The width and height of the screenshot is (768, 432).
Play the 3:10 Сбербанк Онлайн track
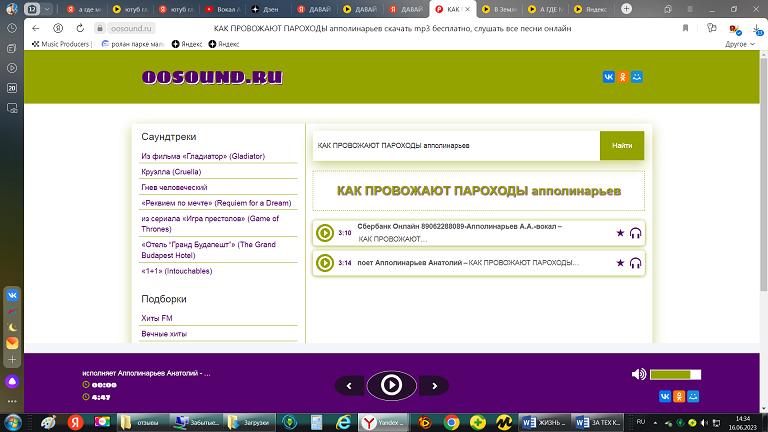(x=325, y=233)
